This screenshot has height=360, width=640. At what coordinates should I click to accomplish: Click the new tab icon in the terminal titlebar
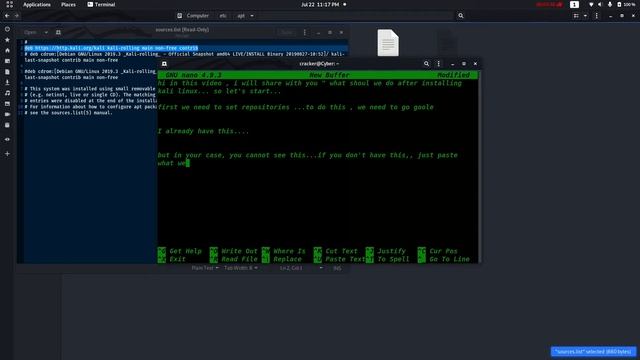pos(164,64)
